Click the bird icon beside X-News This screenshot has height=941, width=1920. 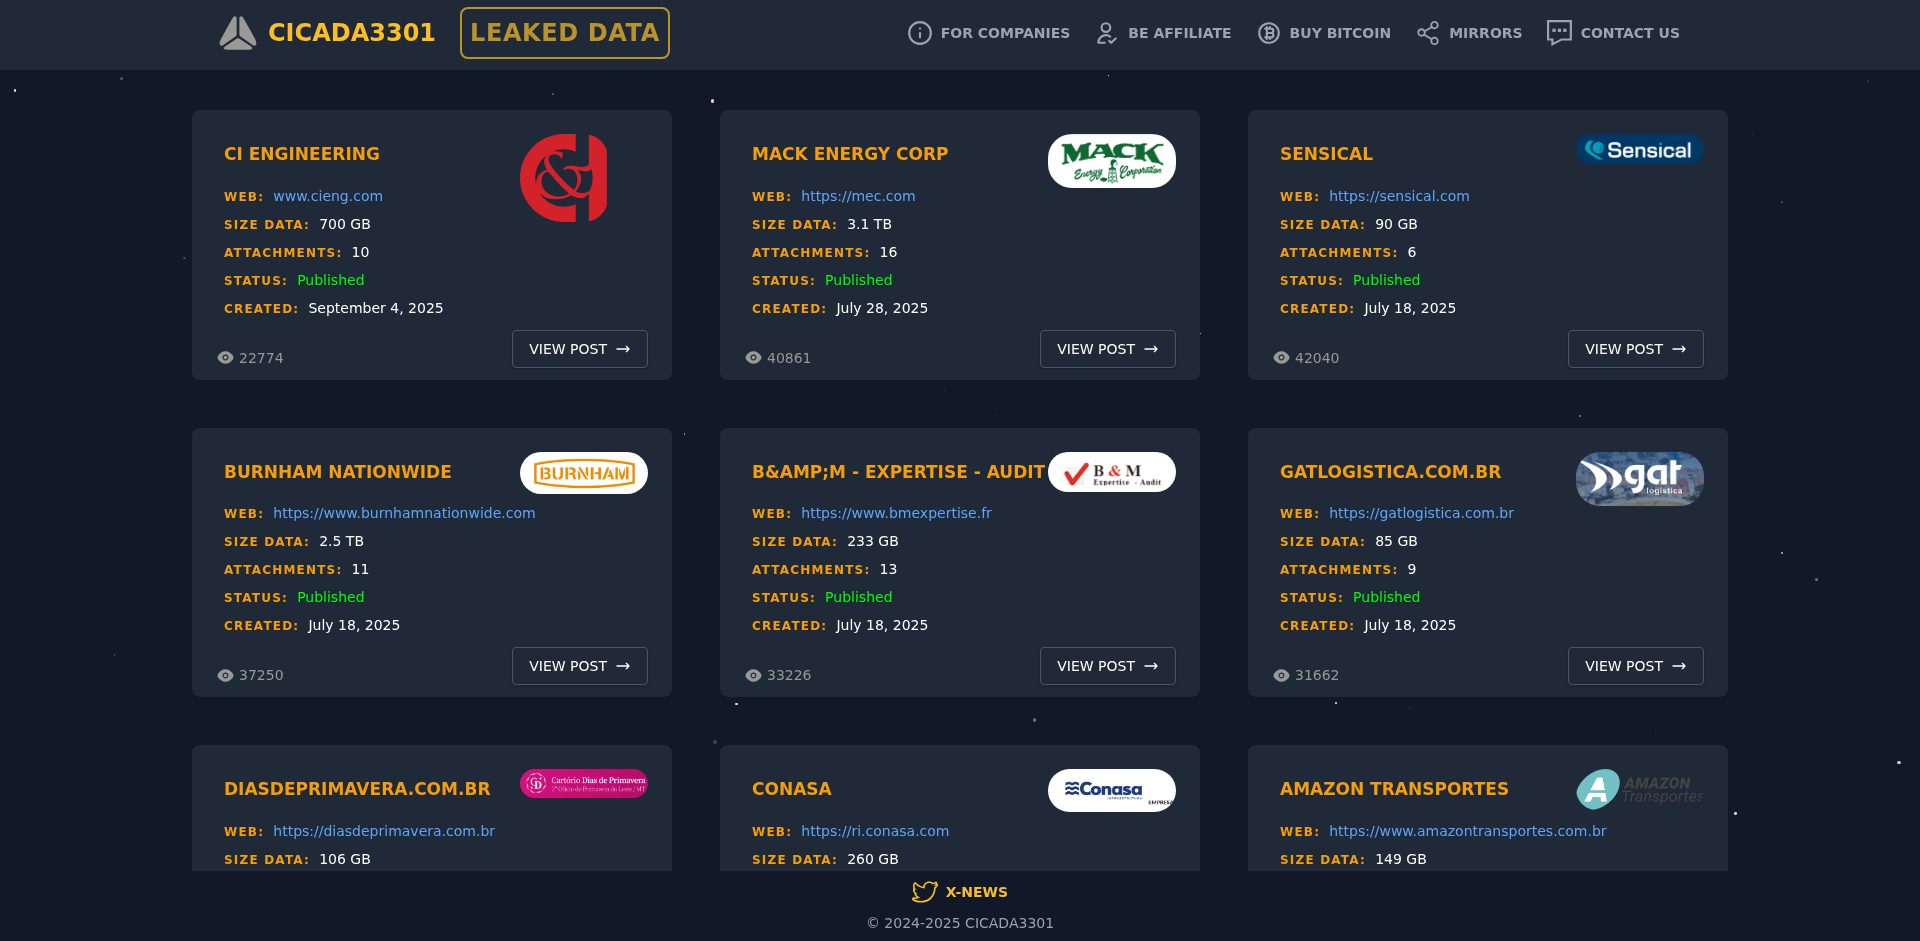pos(924,891)
